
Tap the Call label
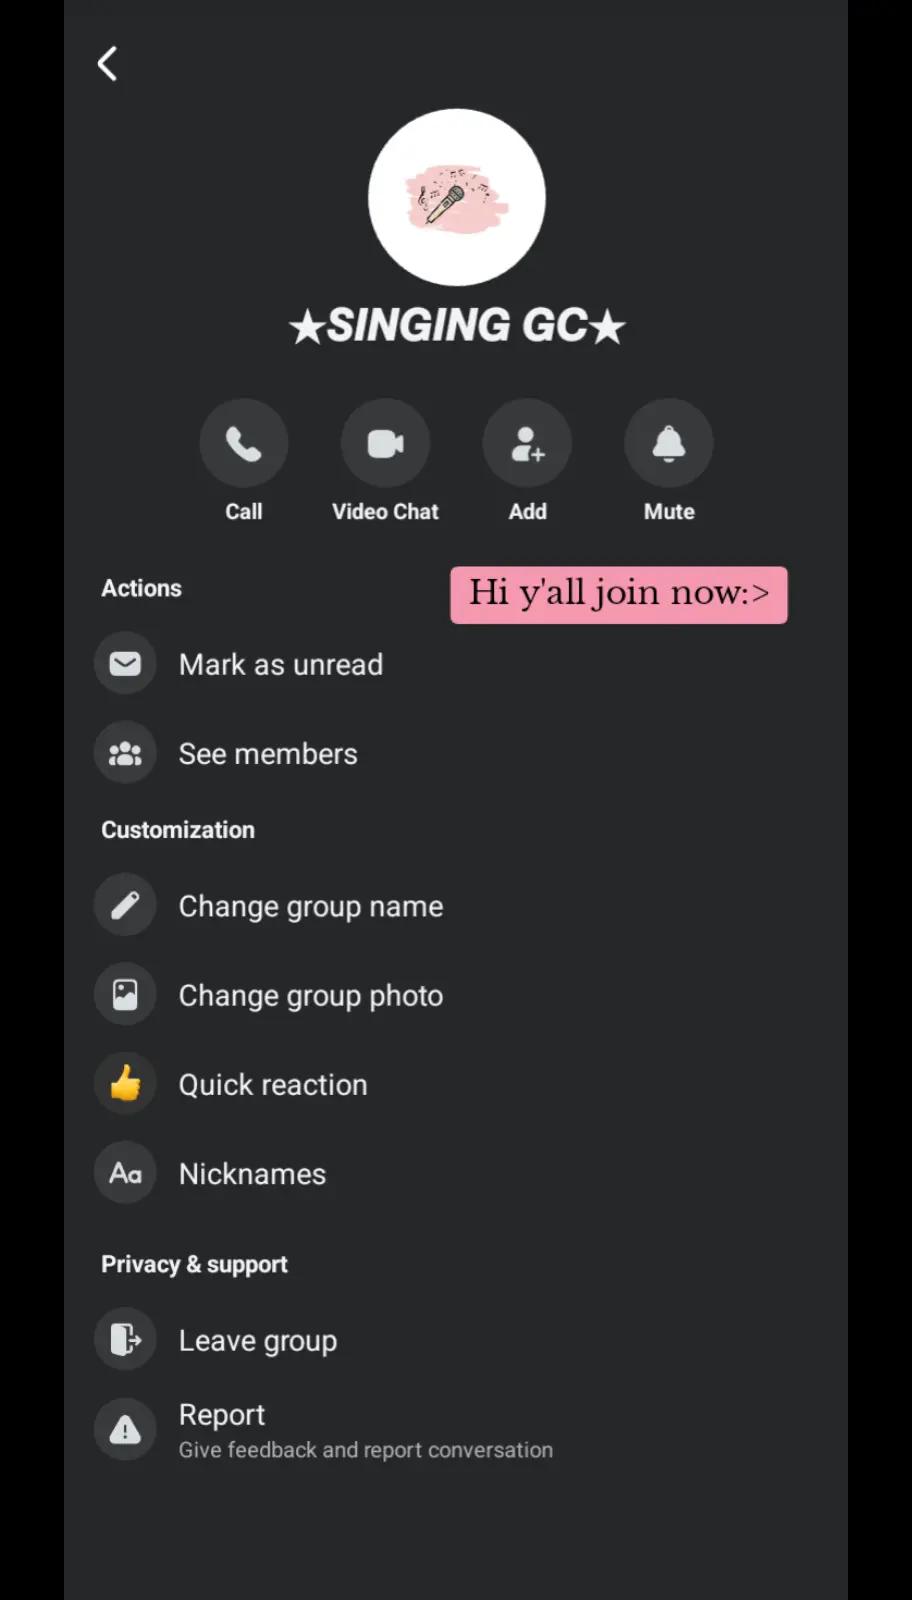click(x=244, y=511)
